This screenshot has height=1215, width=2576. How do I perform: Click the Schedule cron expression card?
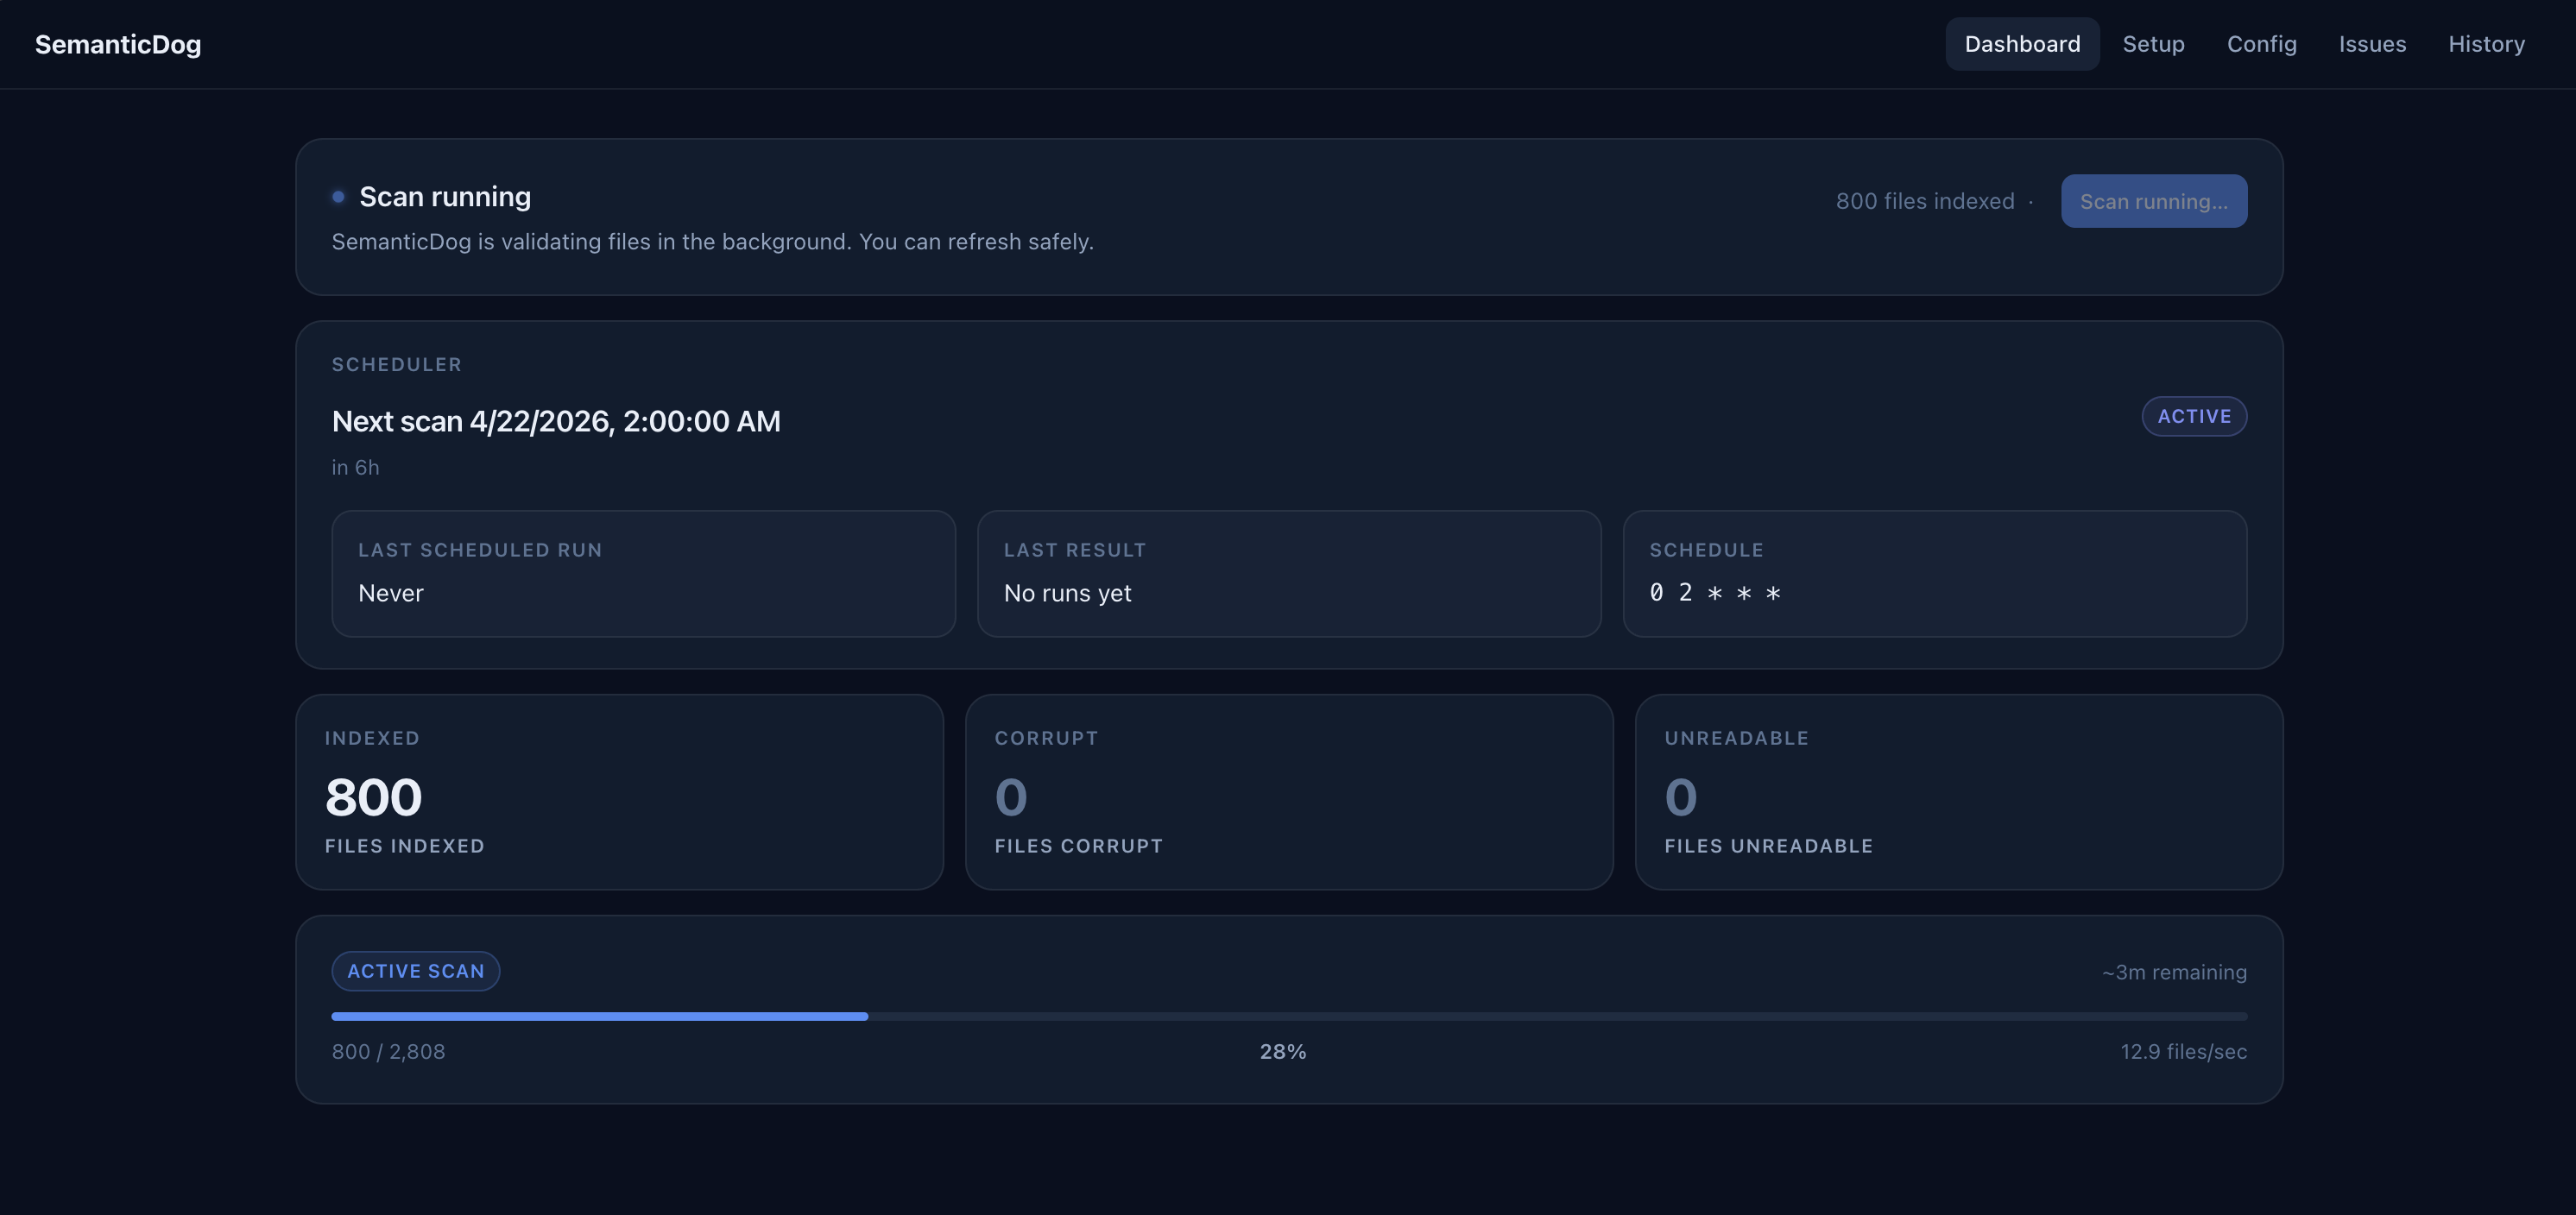coord(1934,573)
